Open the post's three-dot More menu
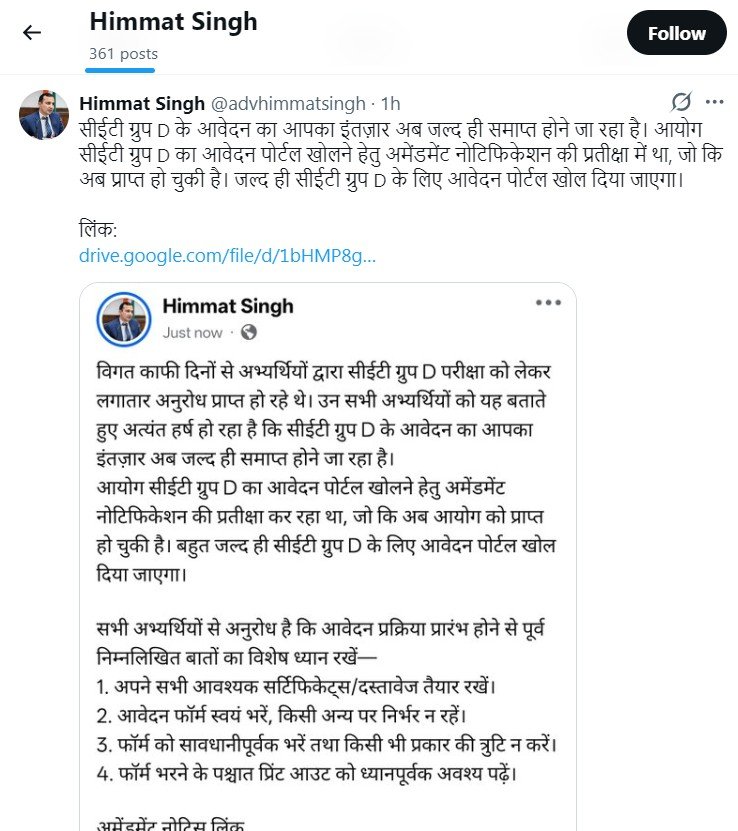Screen dimensions: 738x831 714,102
